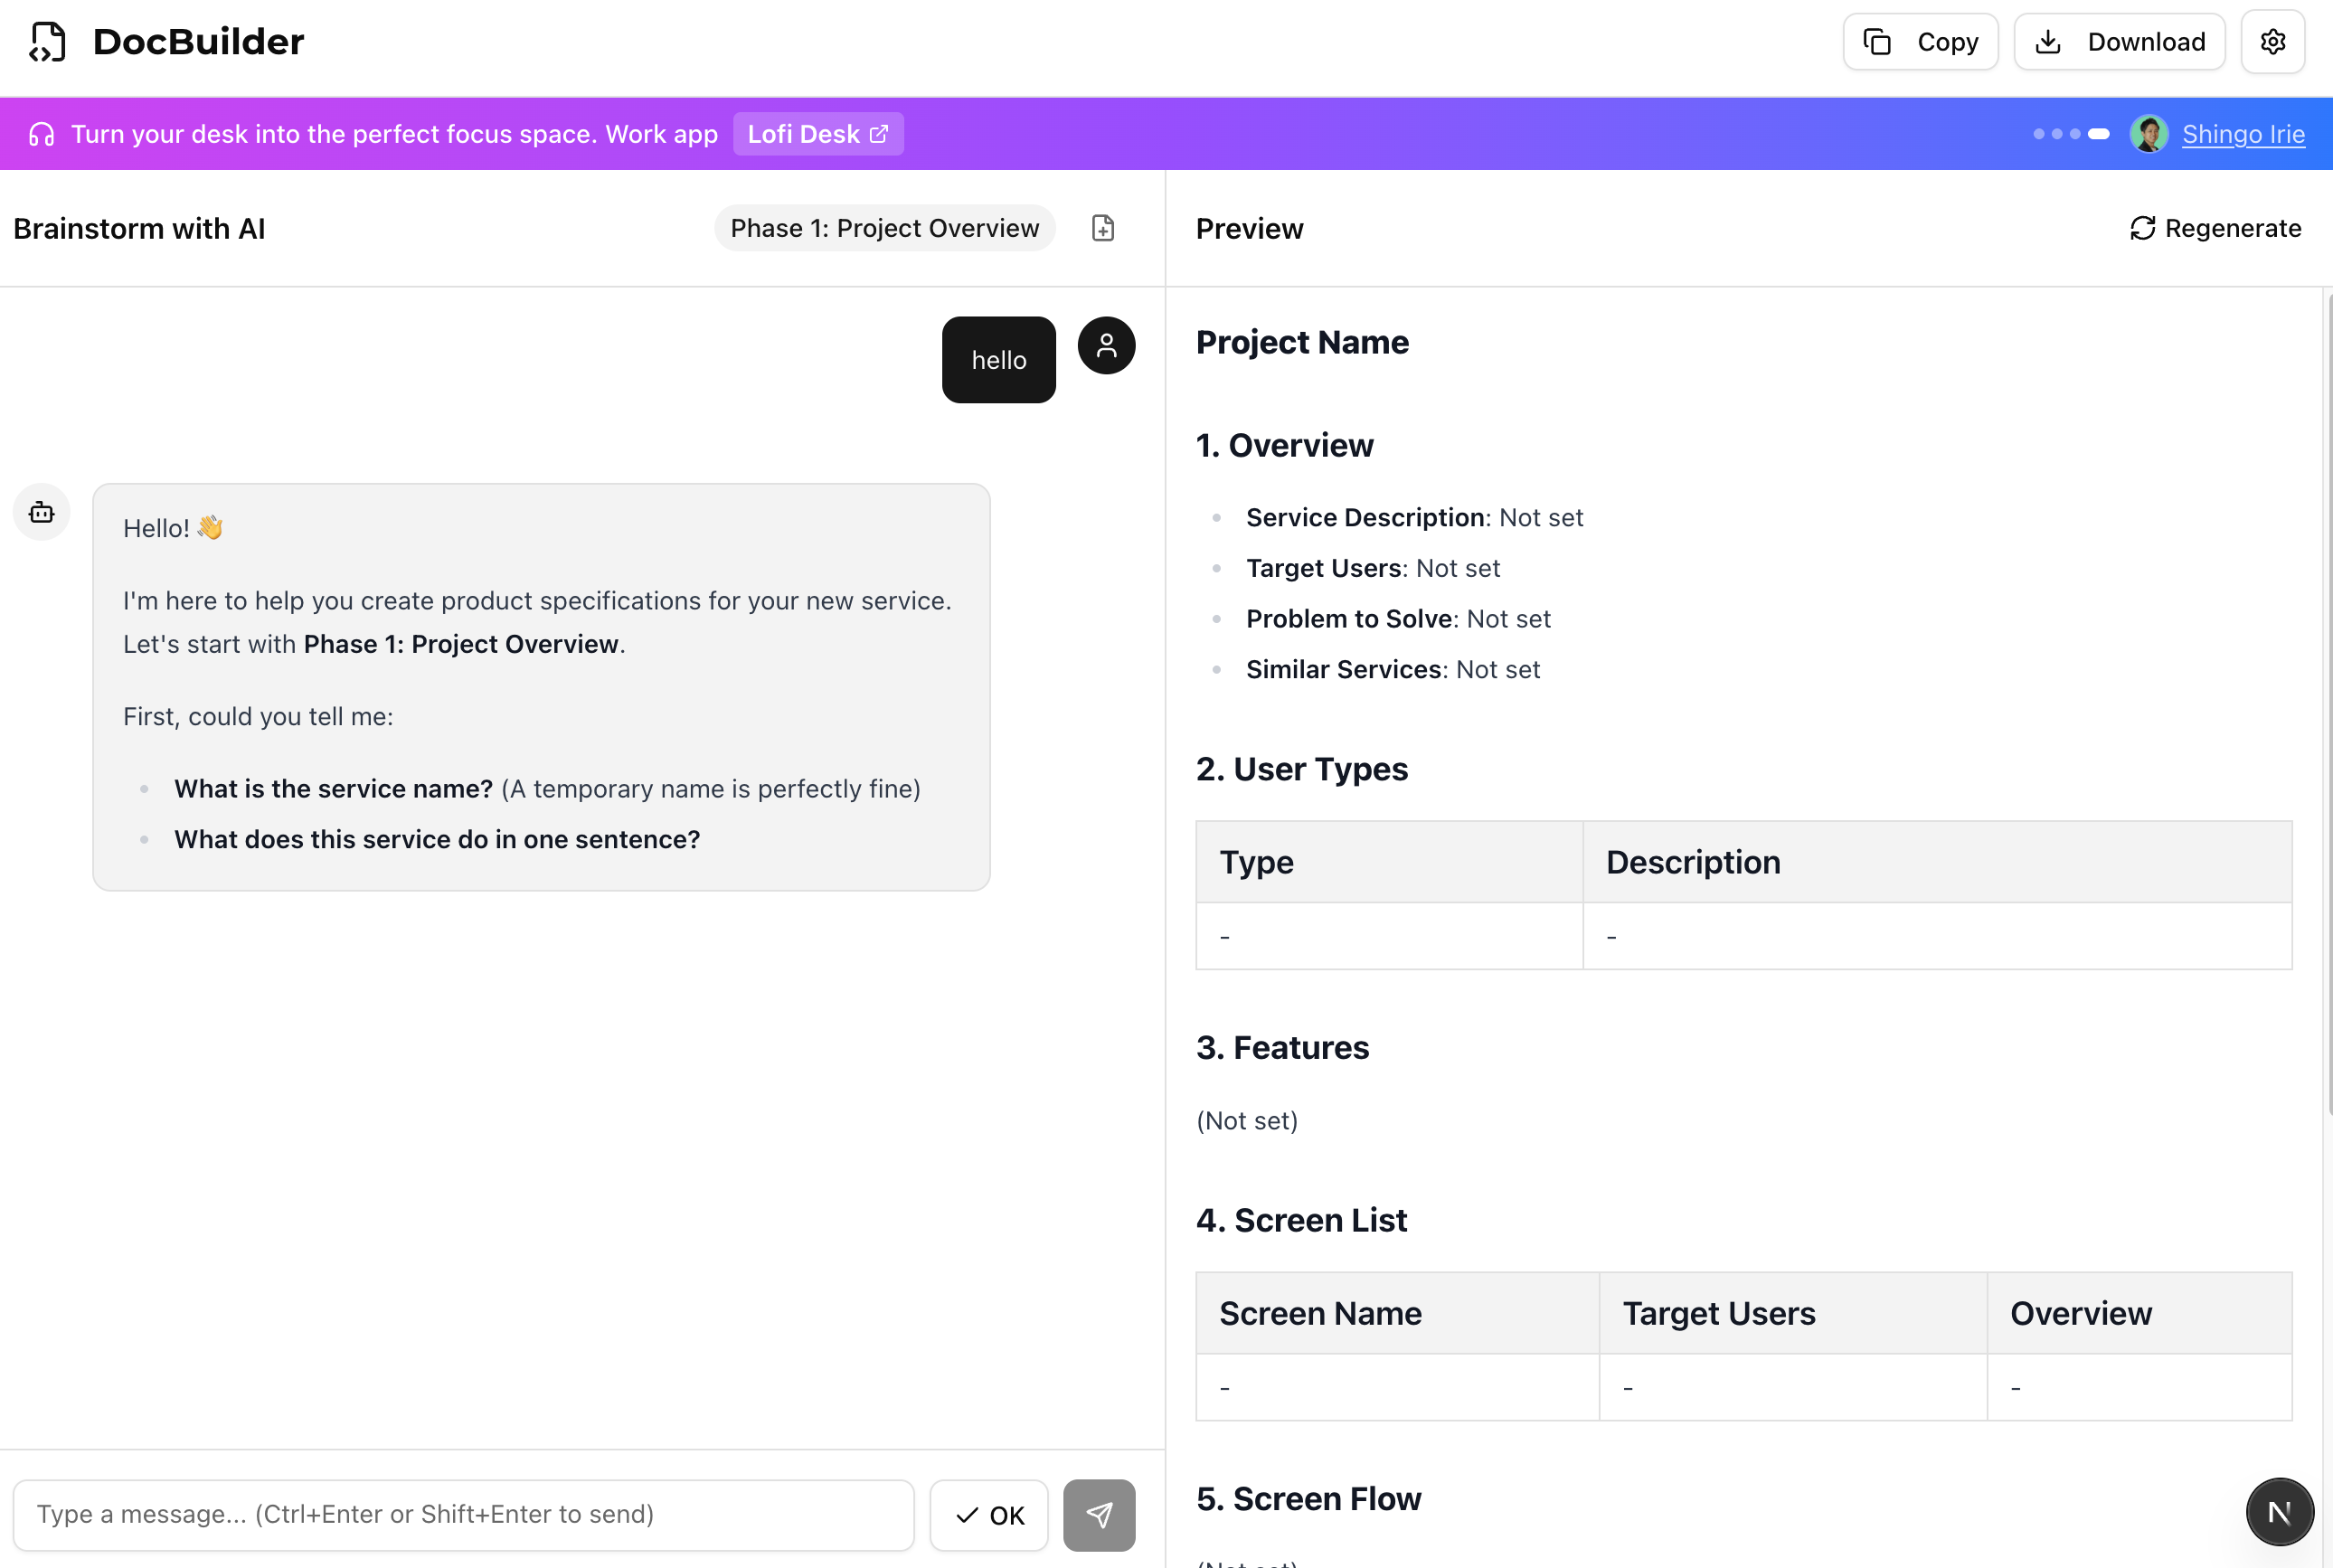This screenshot has height=1568, width=2333.
Task: Select the first banner pagination dot
Action: [x=2041, y=133]
